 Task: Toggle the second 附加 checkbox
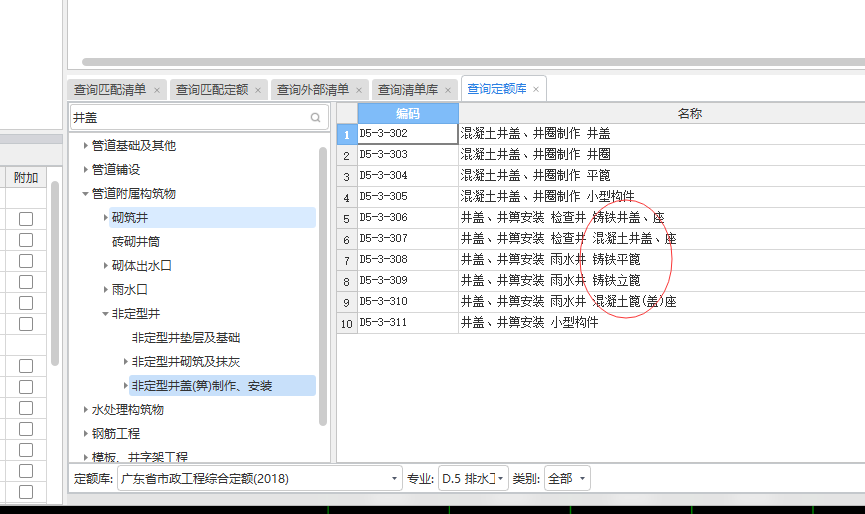point(26,240)
